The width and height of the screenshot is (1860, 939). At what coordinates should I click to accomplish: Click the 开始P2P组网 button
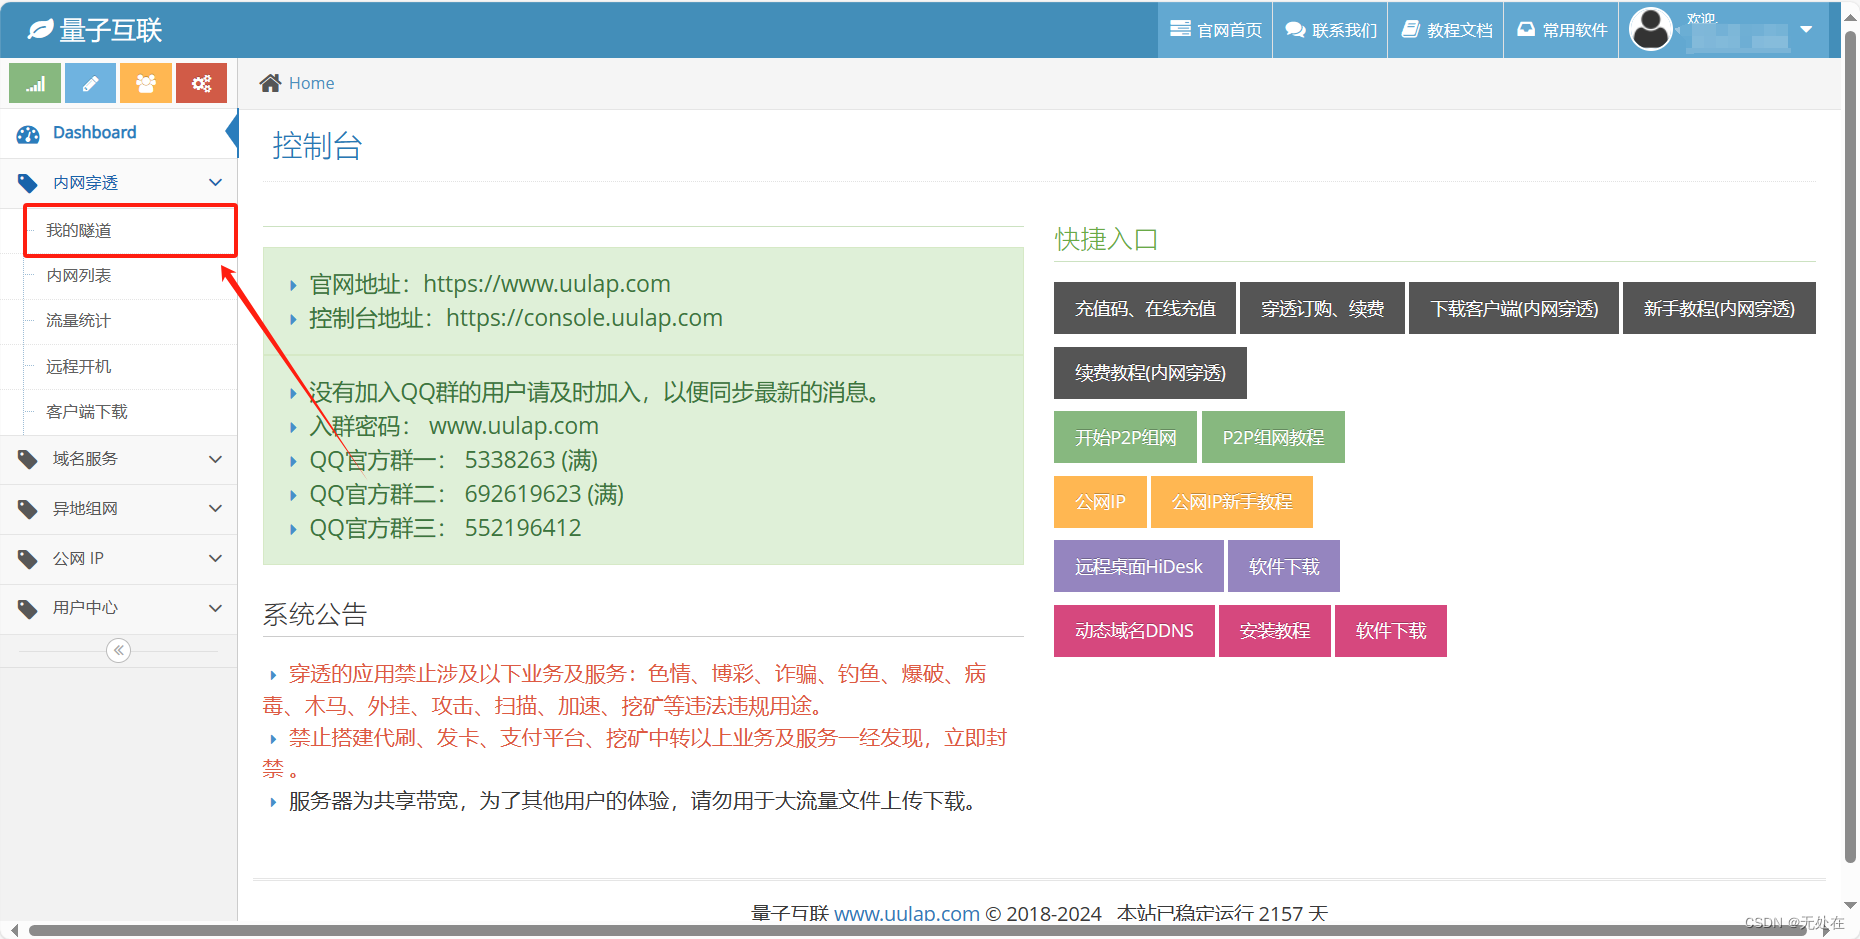pyautogui.click(x=1125, y=437)
